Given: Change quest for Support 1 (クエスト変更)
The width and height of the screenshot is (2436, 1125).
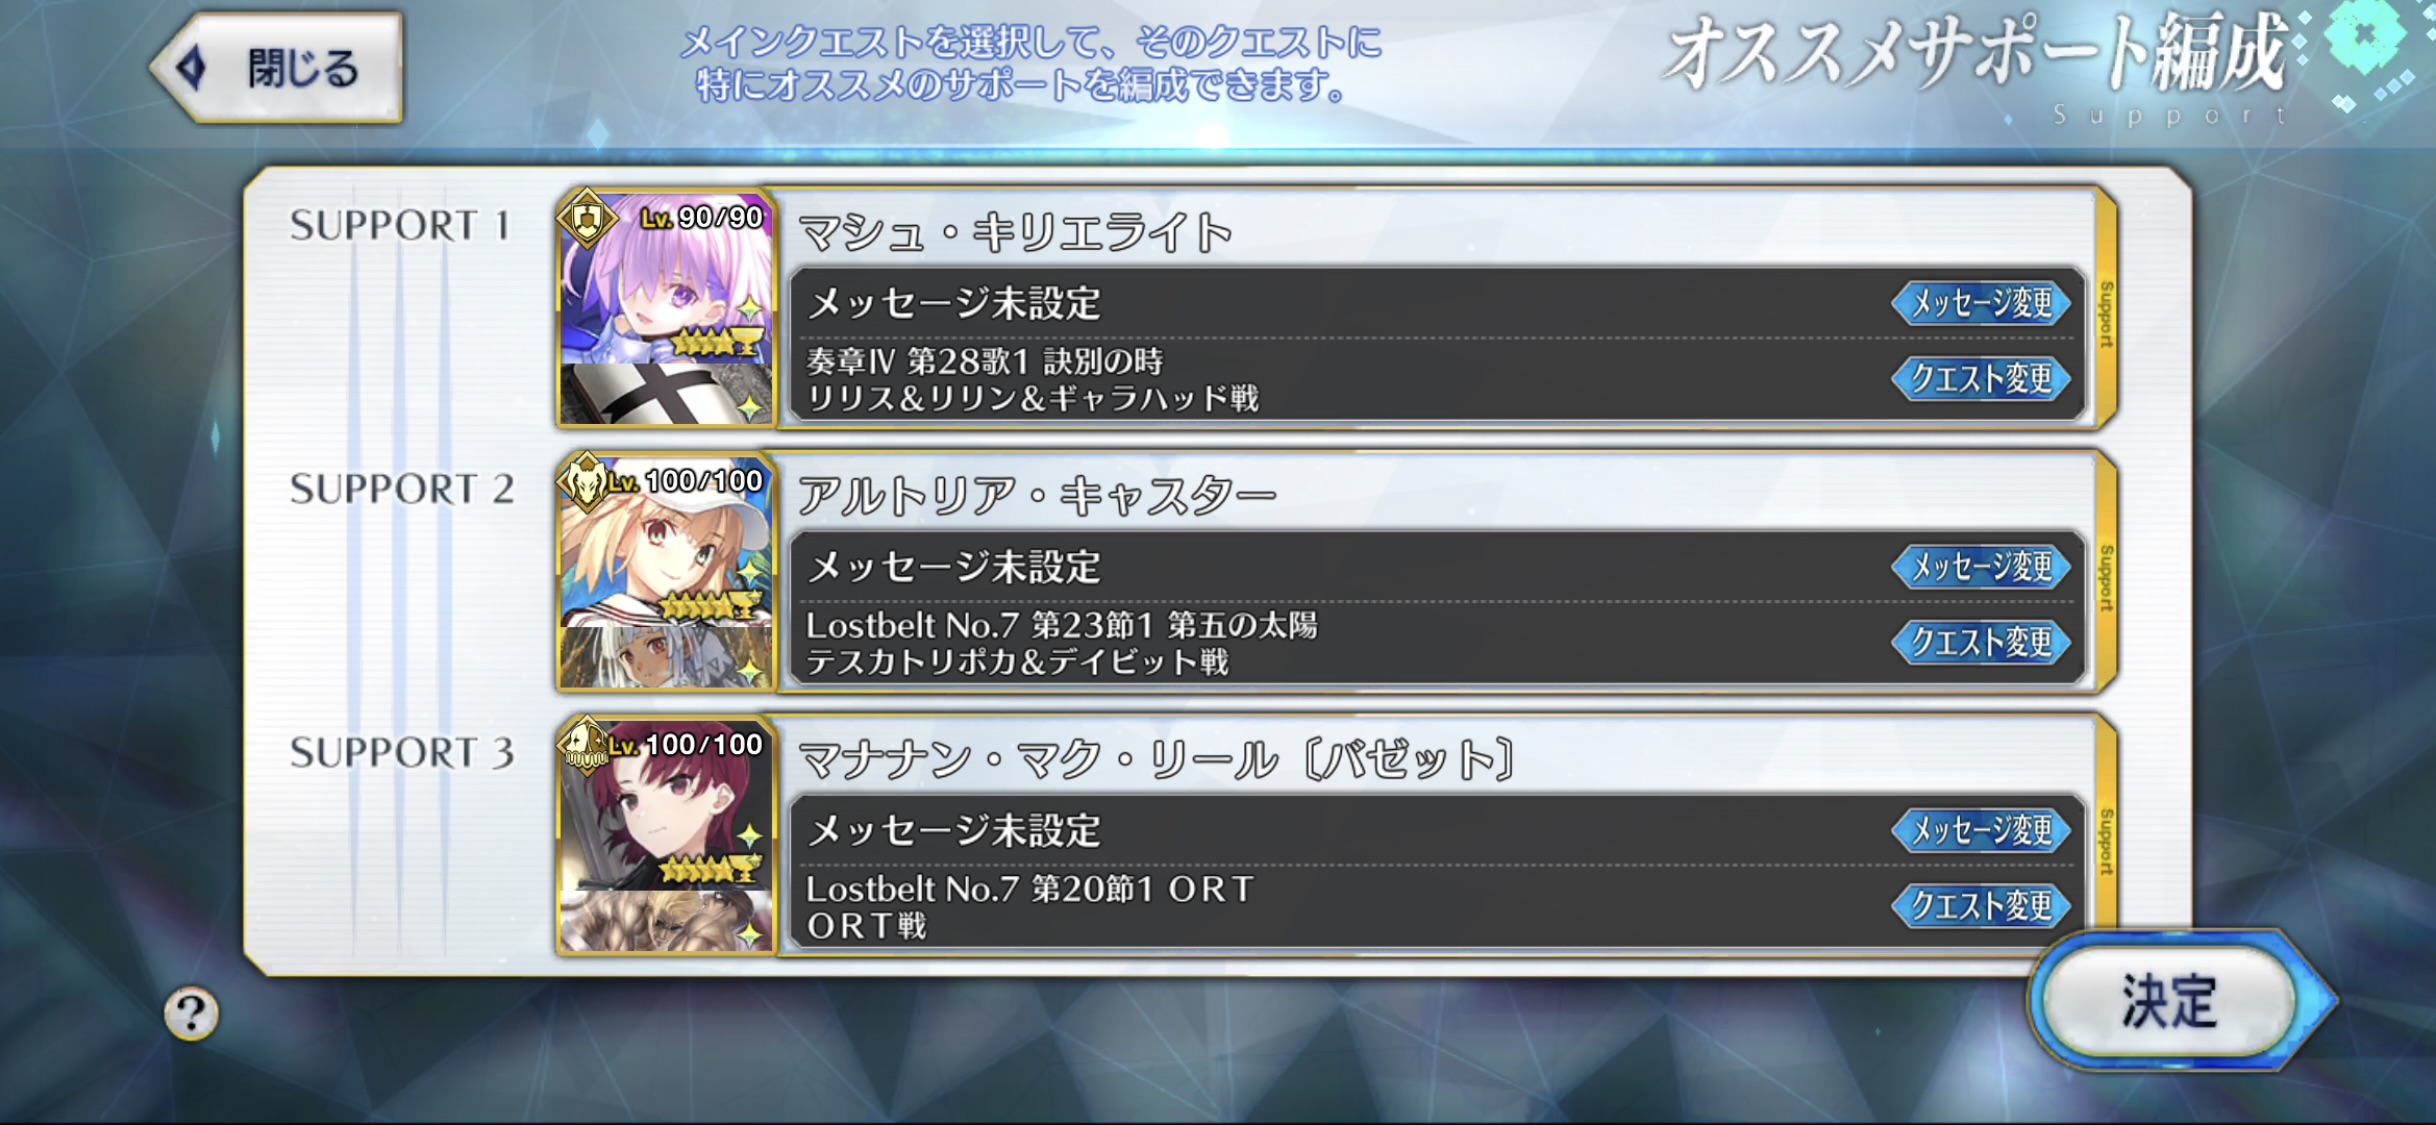Looking at the screenshot, I should [x=1981, y=379].
